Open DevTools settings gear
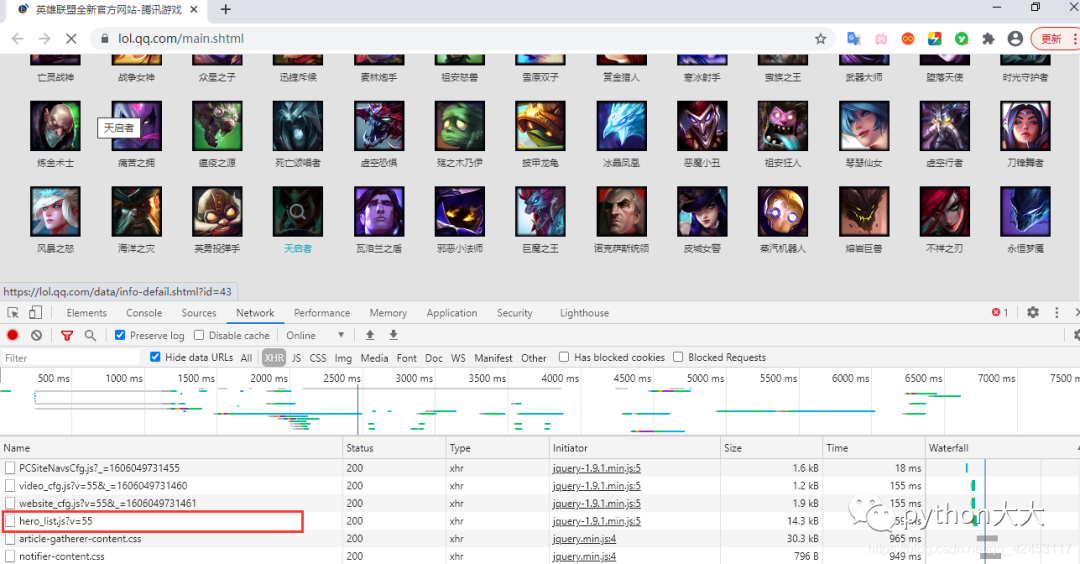Image resolution: width=1080 pixels, height=564 pixels. [x=1032, y=312]
